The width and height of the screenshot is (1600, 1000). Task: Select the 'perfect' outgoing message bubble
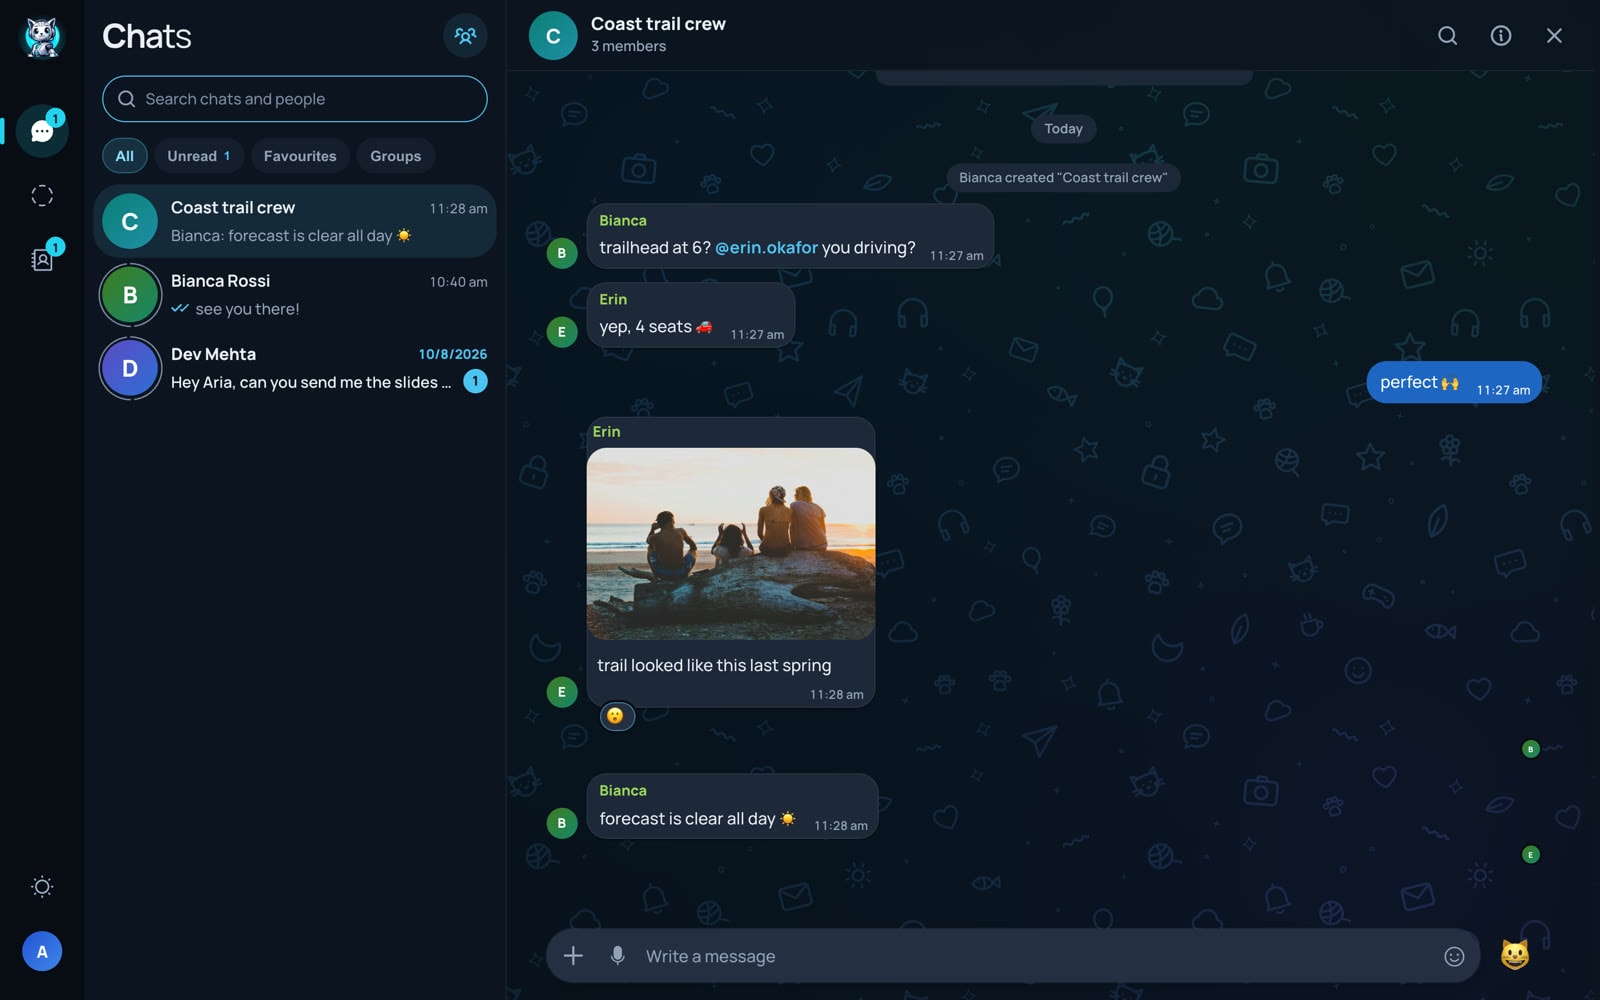(x=1454, y=382)
